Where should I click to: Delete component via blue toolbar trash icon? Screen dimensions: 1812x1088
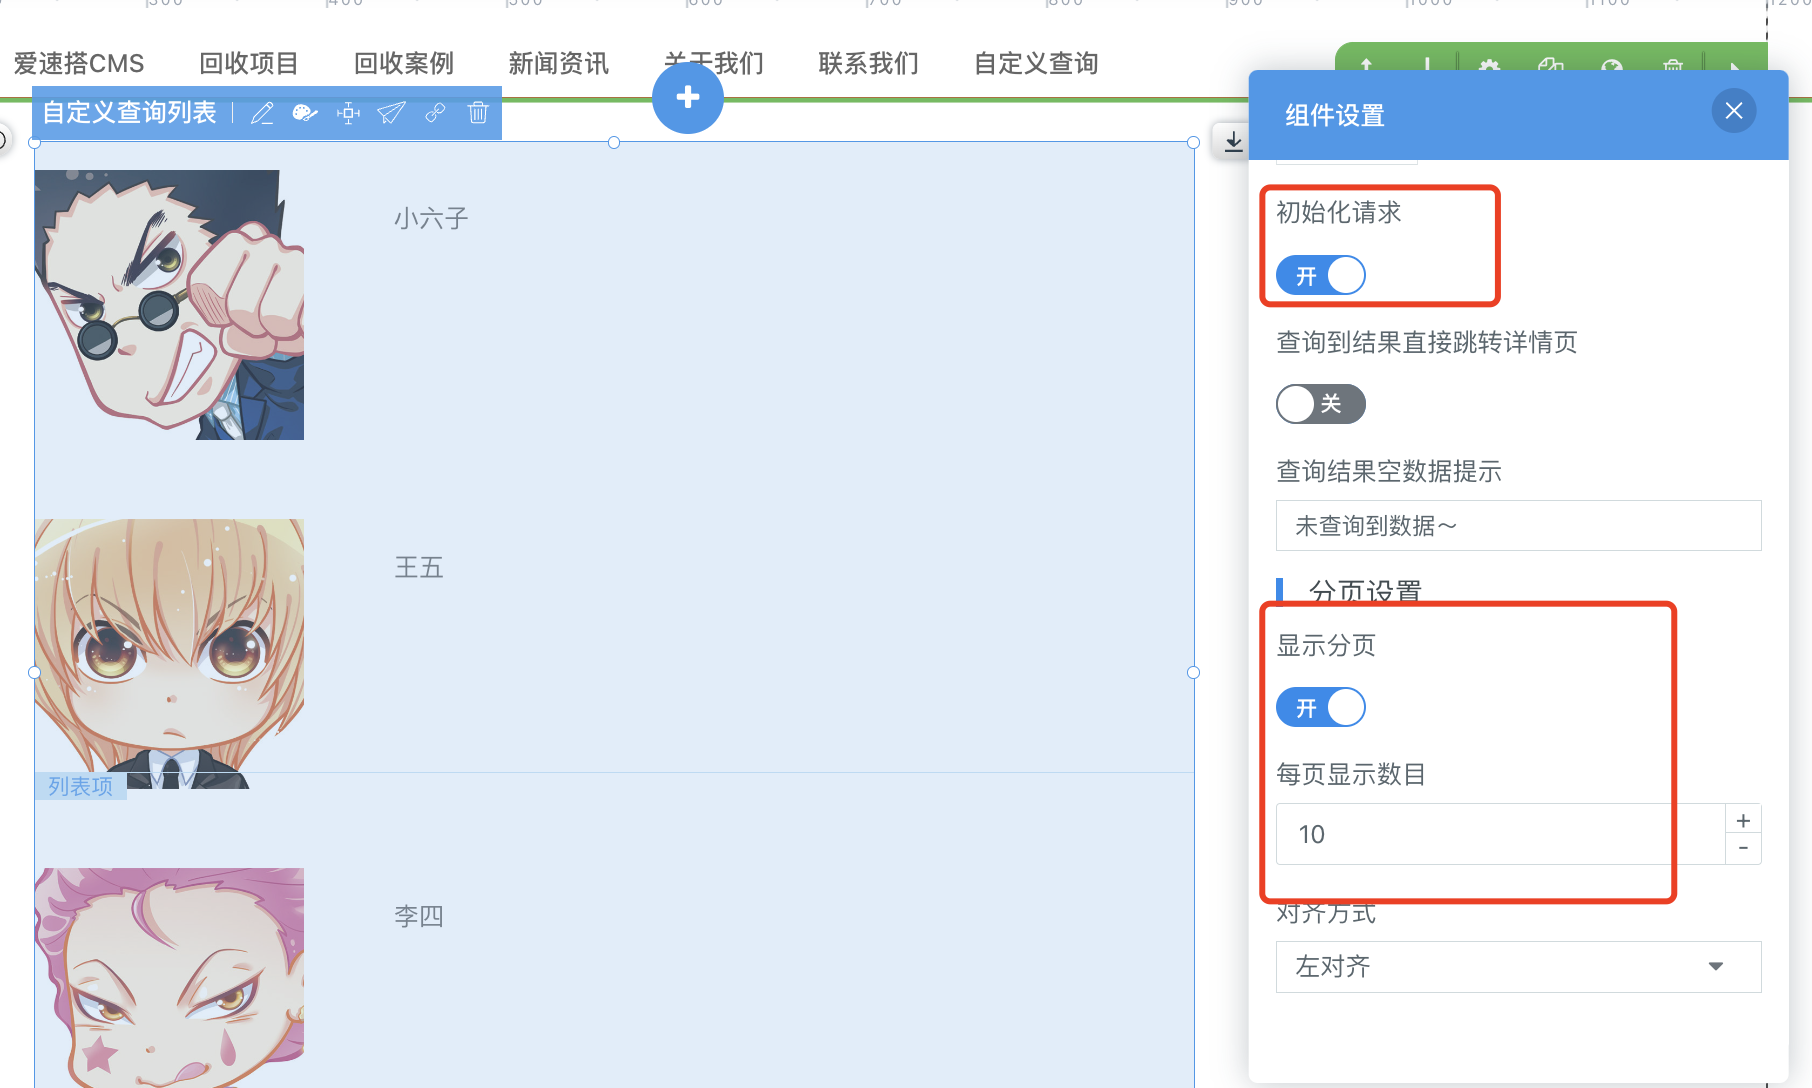coord(478,113)
